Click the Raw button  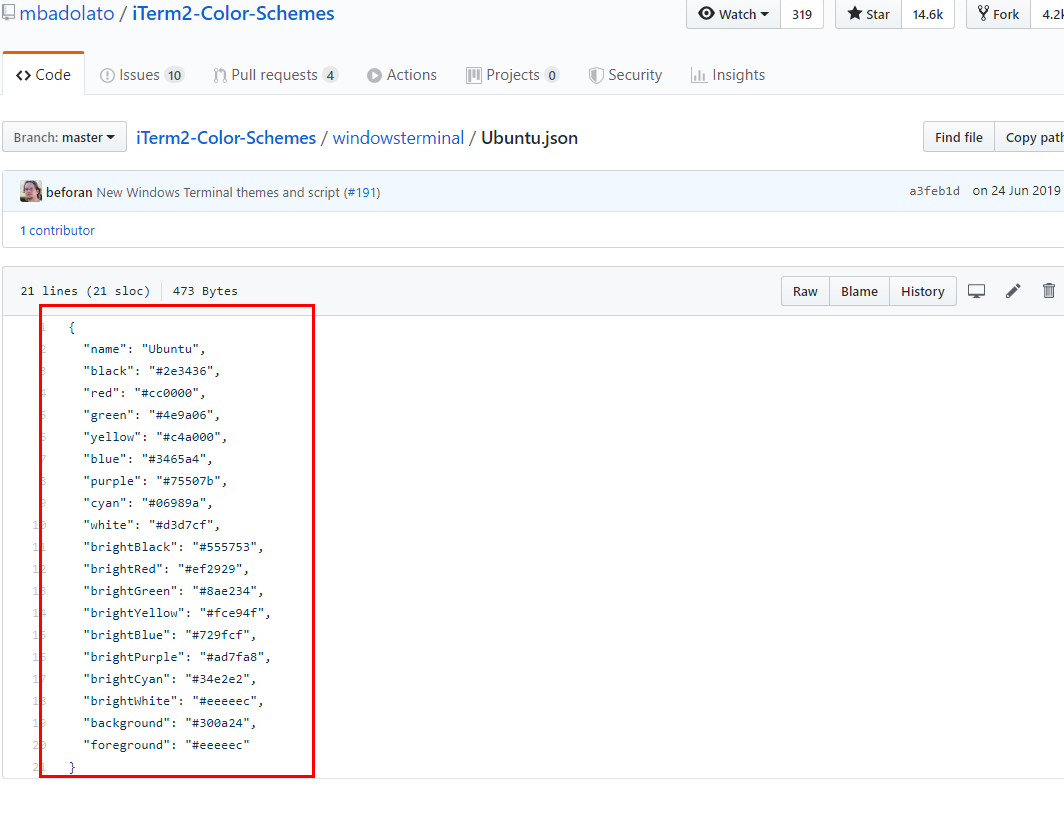pos(805,290)
